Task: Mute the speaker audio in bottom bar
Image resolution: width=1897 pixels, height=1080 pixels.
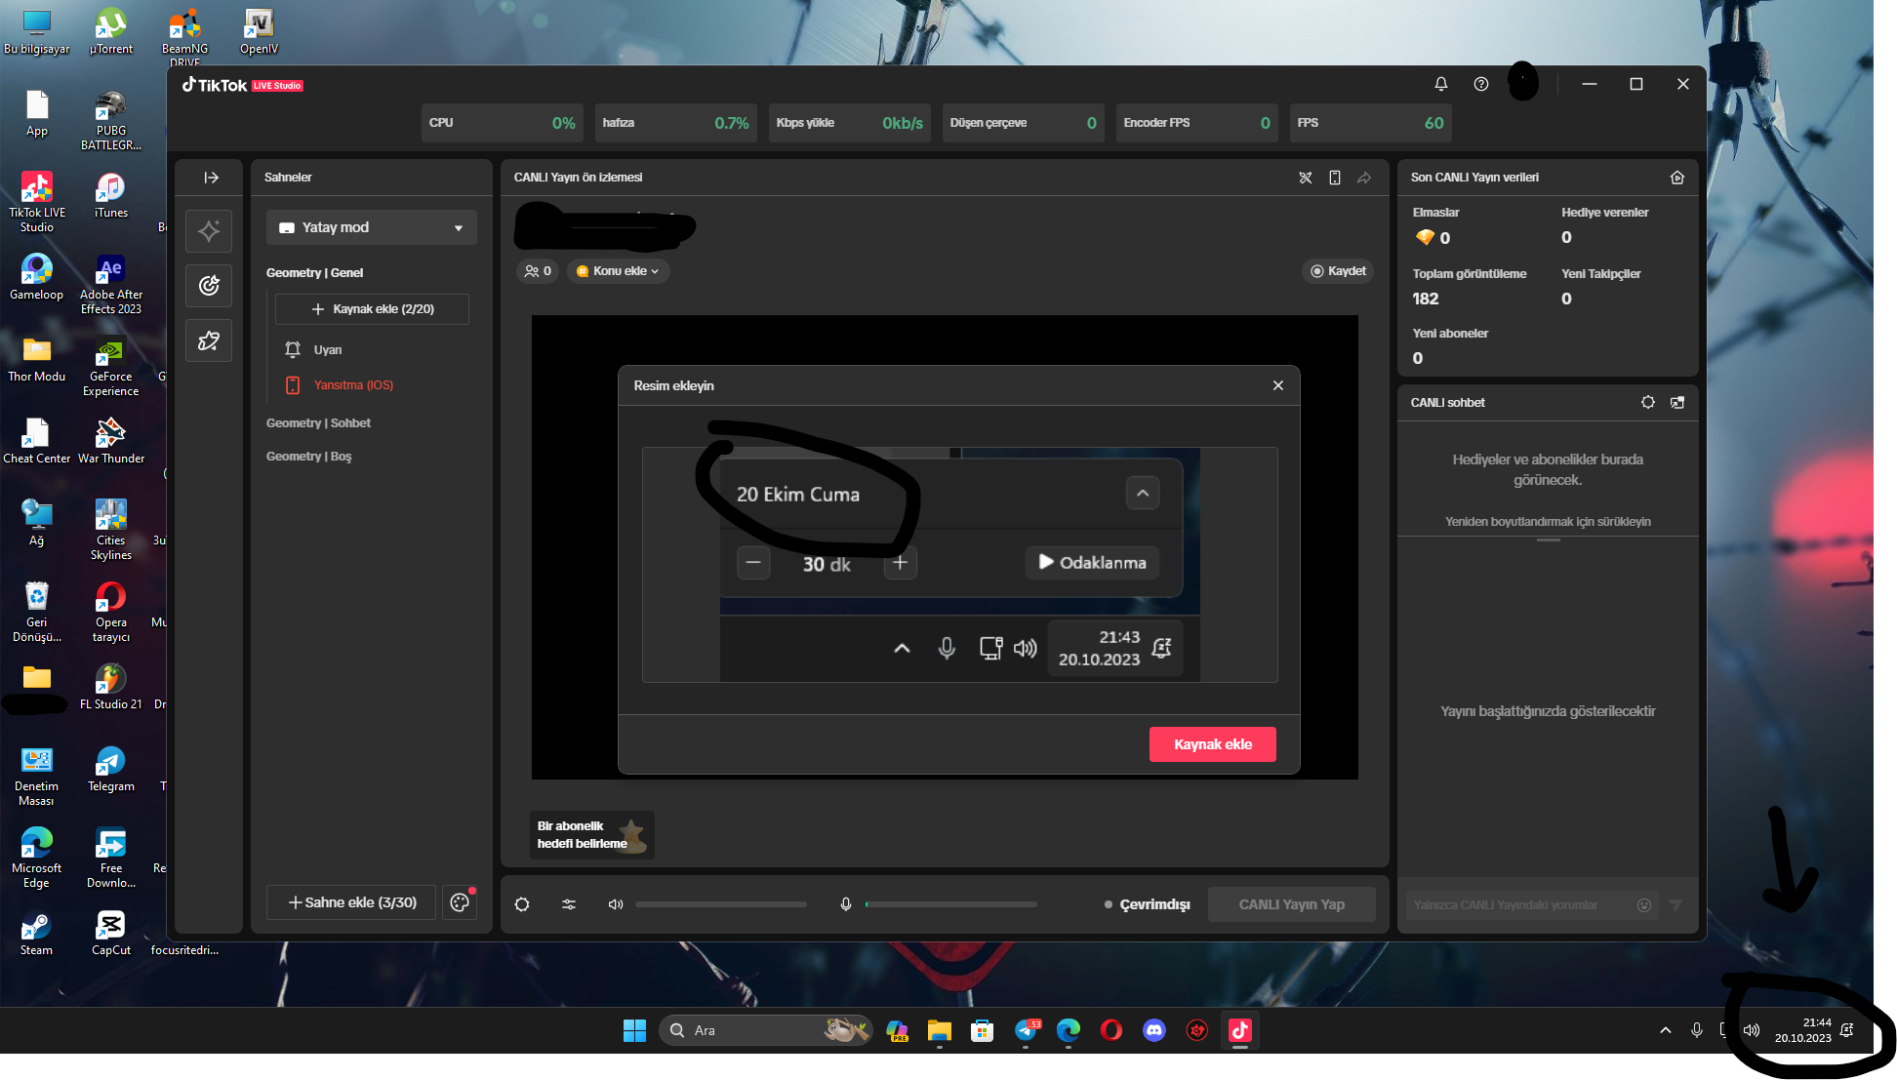Action: pyautogui.click(x=616, y=904)
